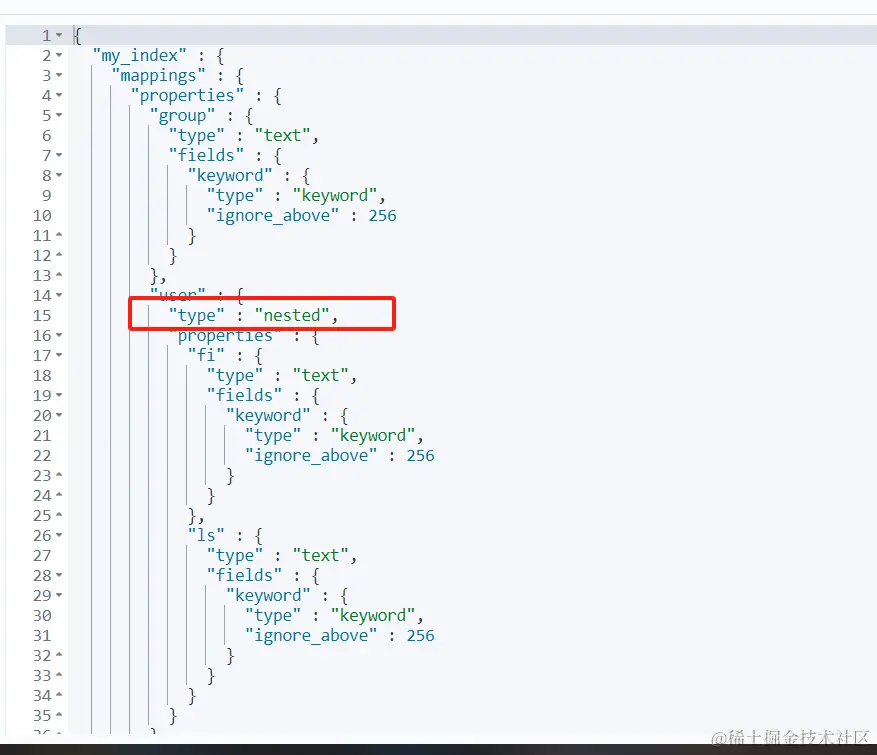Click the "nested" type value

pyautogui.click(x=292, y=315)
